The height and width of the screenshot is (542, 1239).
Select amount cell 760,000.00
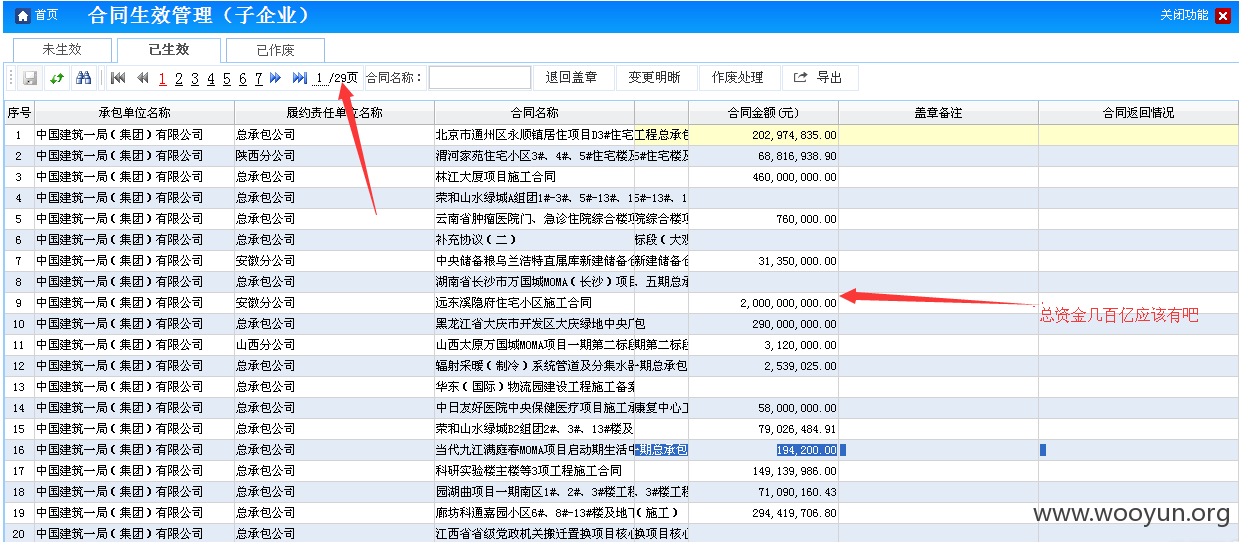[764, 218]
